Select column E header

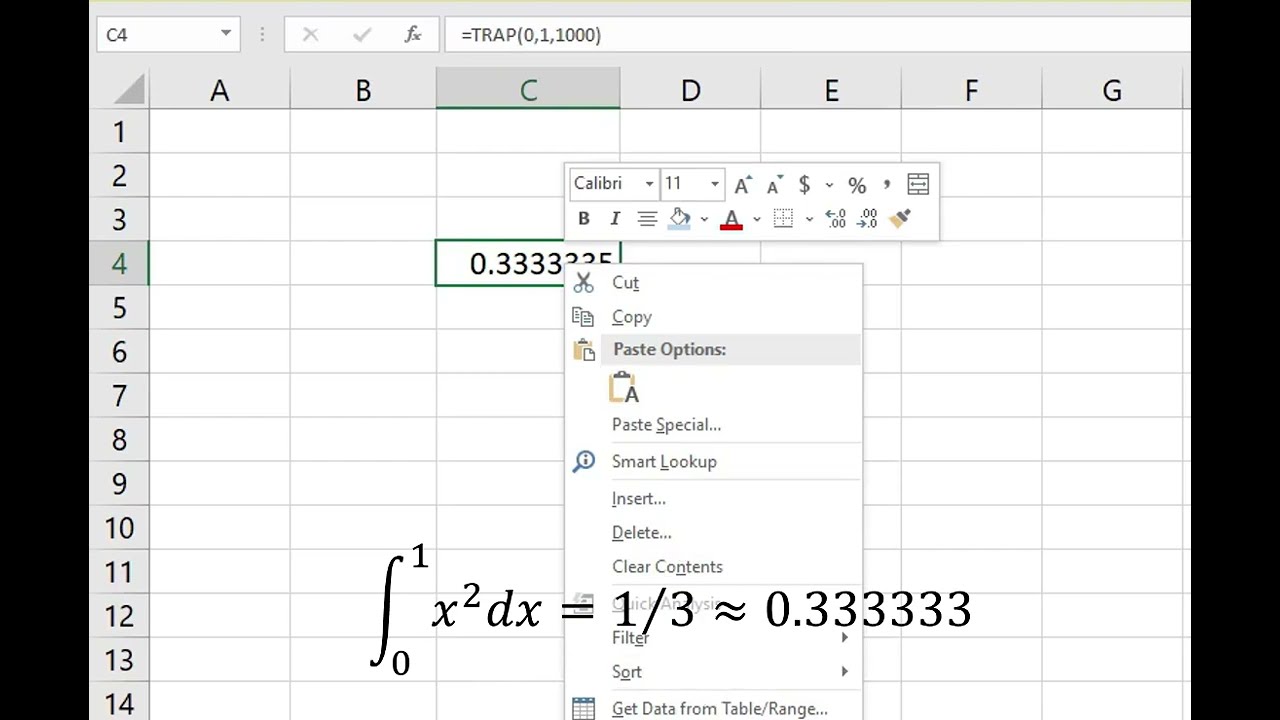[831, 91]
